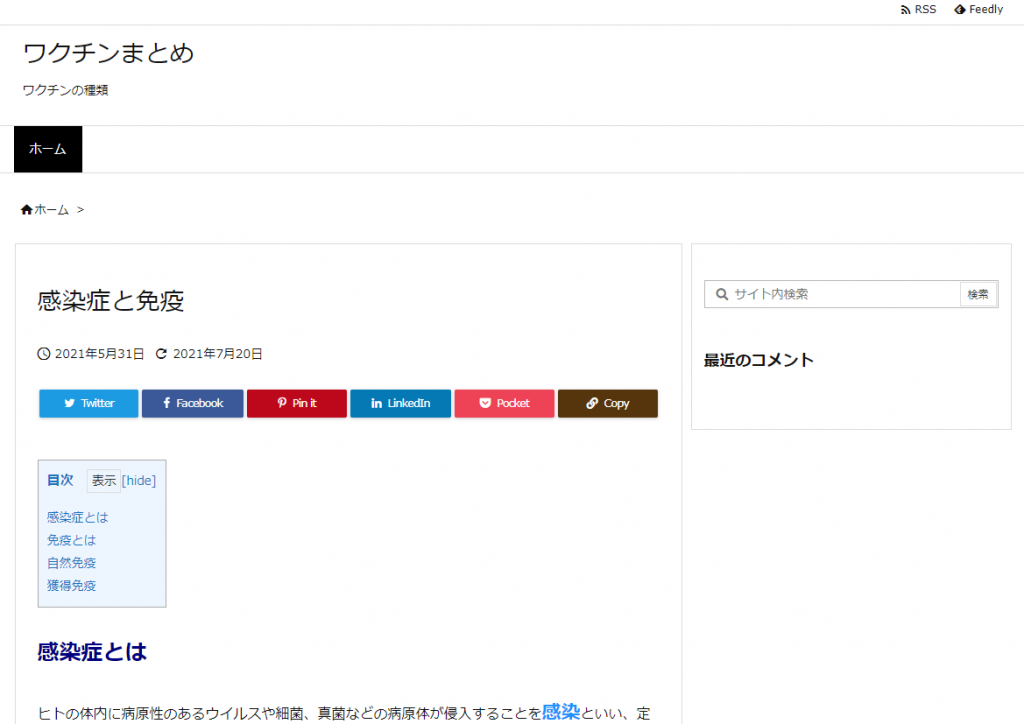
Task: Toggle the 表示 button in table of contents
Action: 104,480
